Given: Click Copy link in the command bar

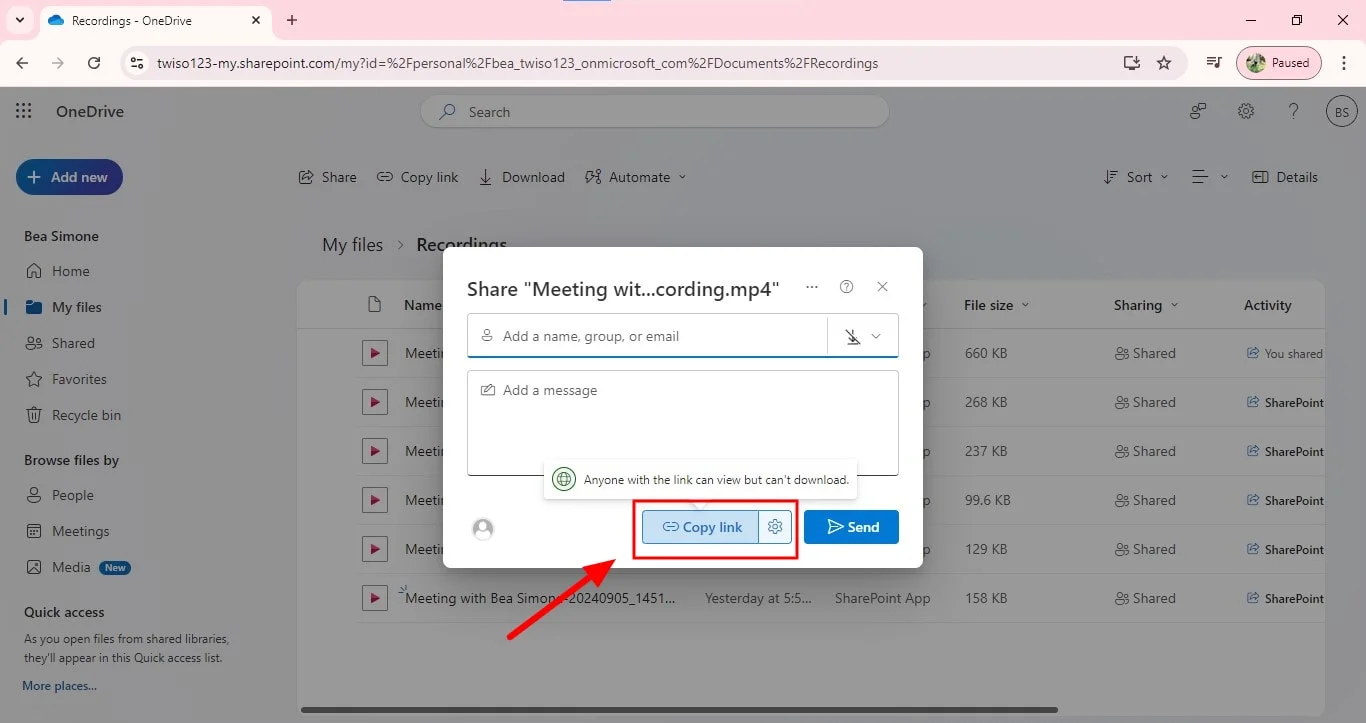Looking at the screenshot, I should pyautogui.click(x=418, y=177).
